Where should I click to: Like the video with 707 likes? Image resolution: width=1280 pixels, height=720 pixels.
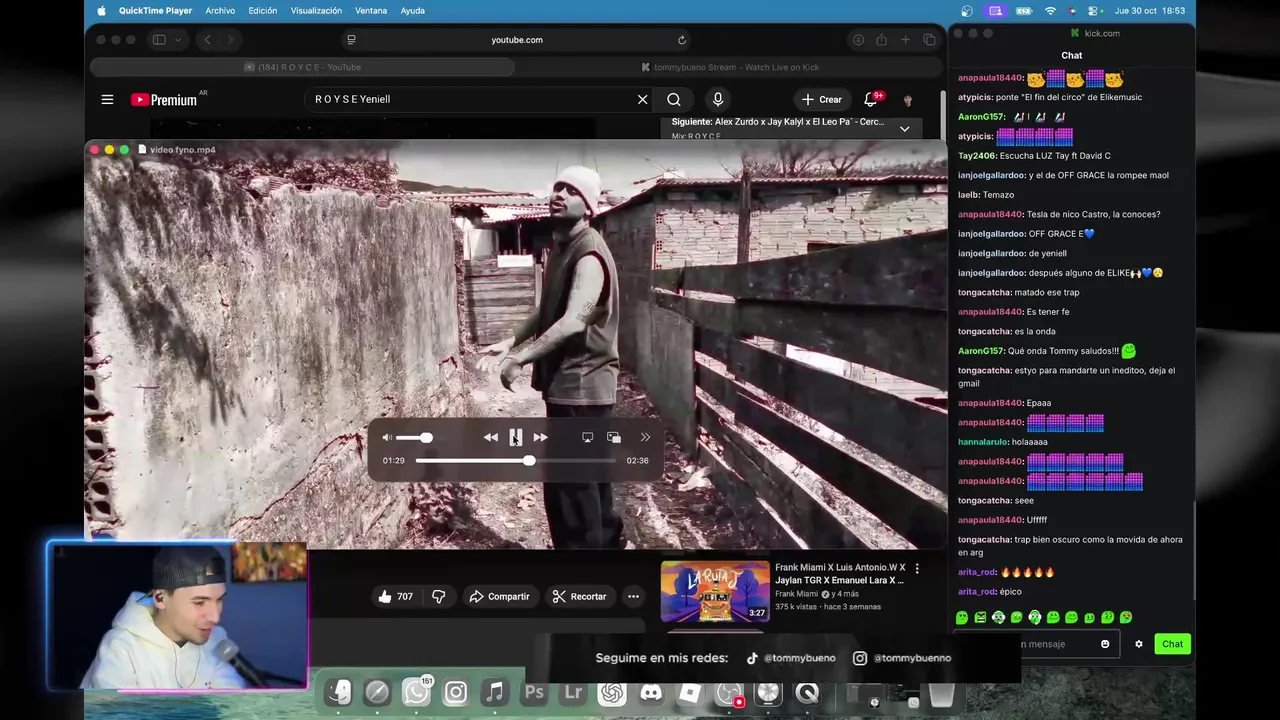[x=395, y=596]
